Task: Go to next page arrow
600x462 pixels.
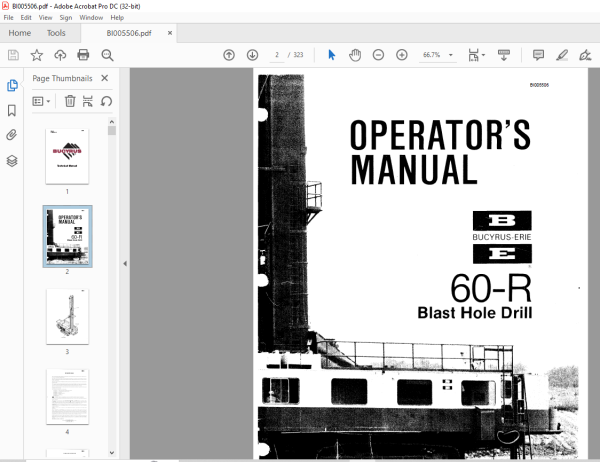Action: click(x=252, y=55)
